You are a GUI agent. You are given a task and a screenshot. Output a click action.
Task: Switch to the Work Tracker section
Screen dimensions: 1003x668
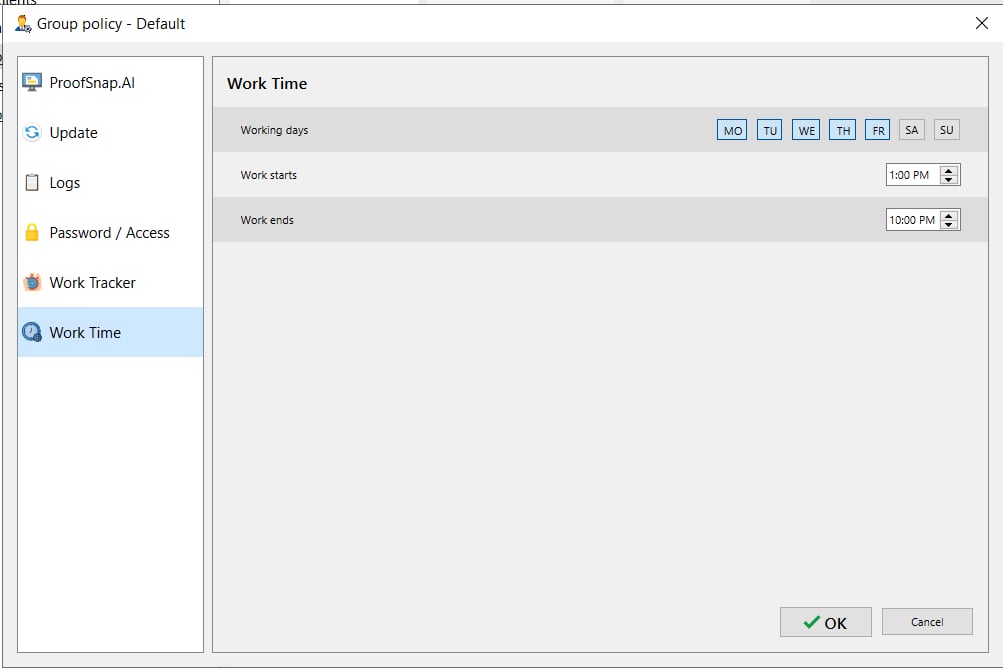point(92,282)
